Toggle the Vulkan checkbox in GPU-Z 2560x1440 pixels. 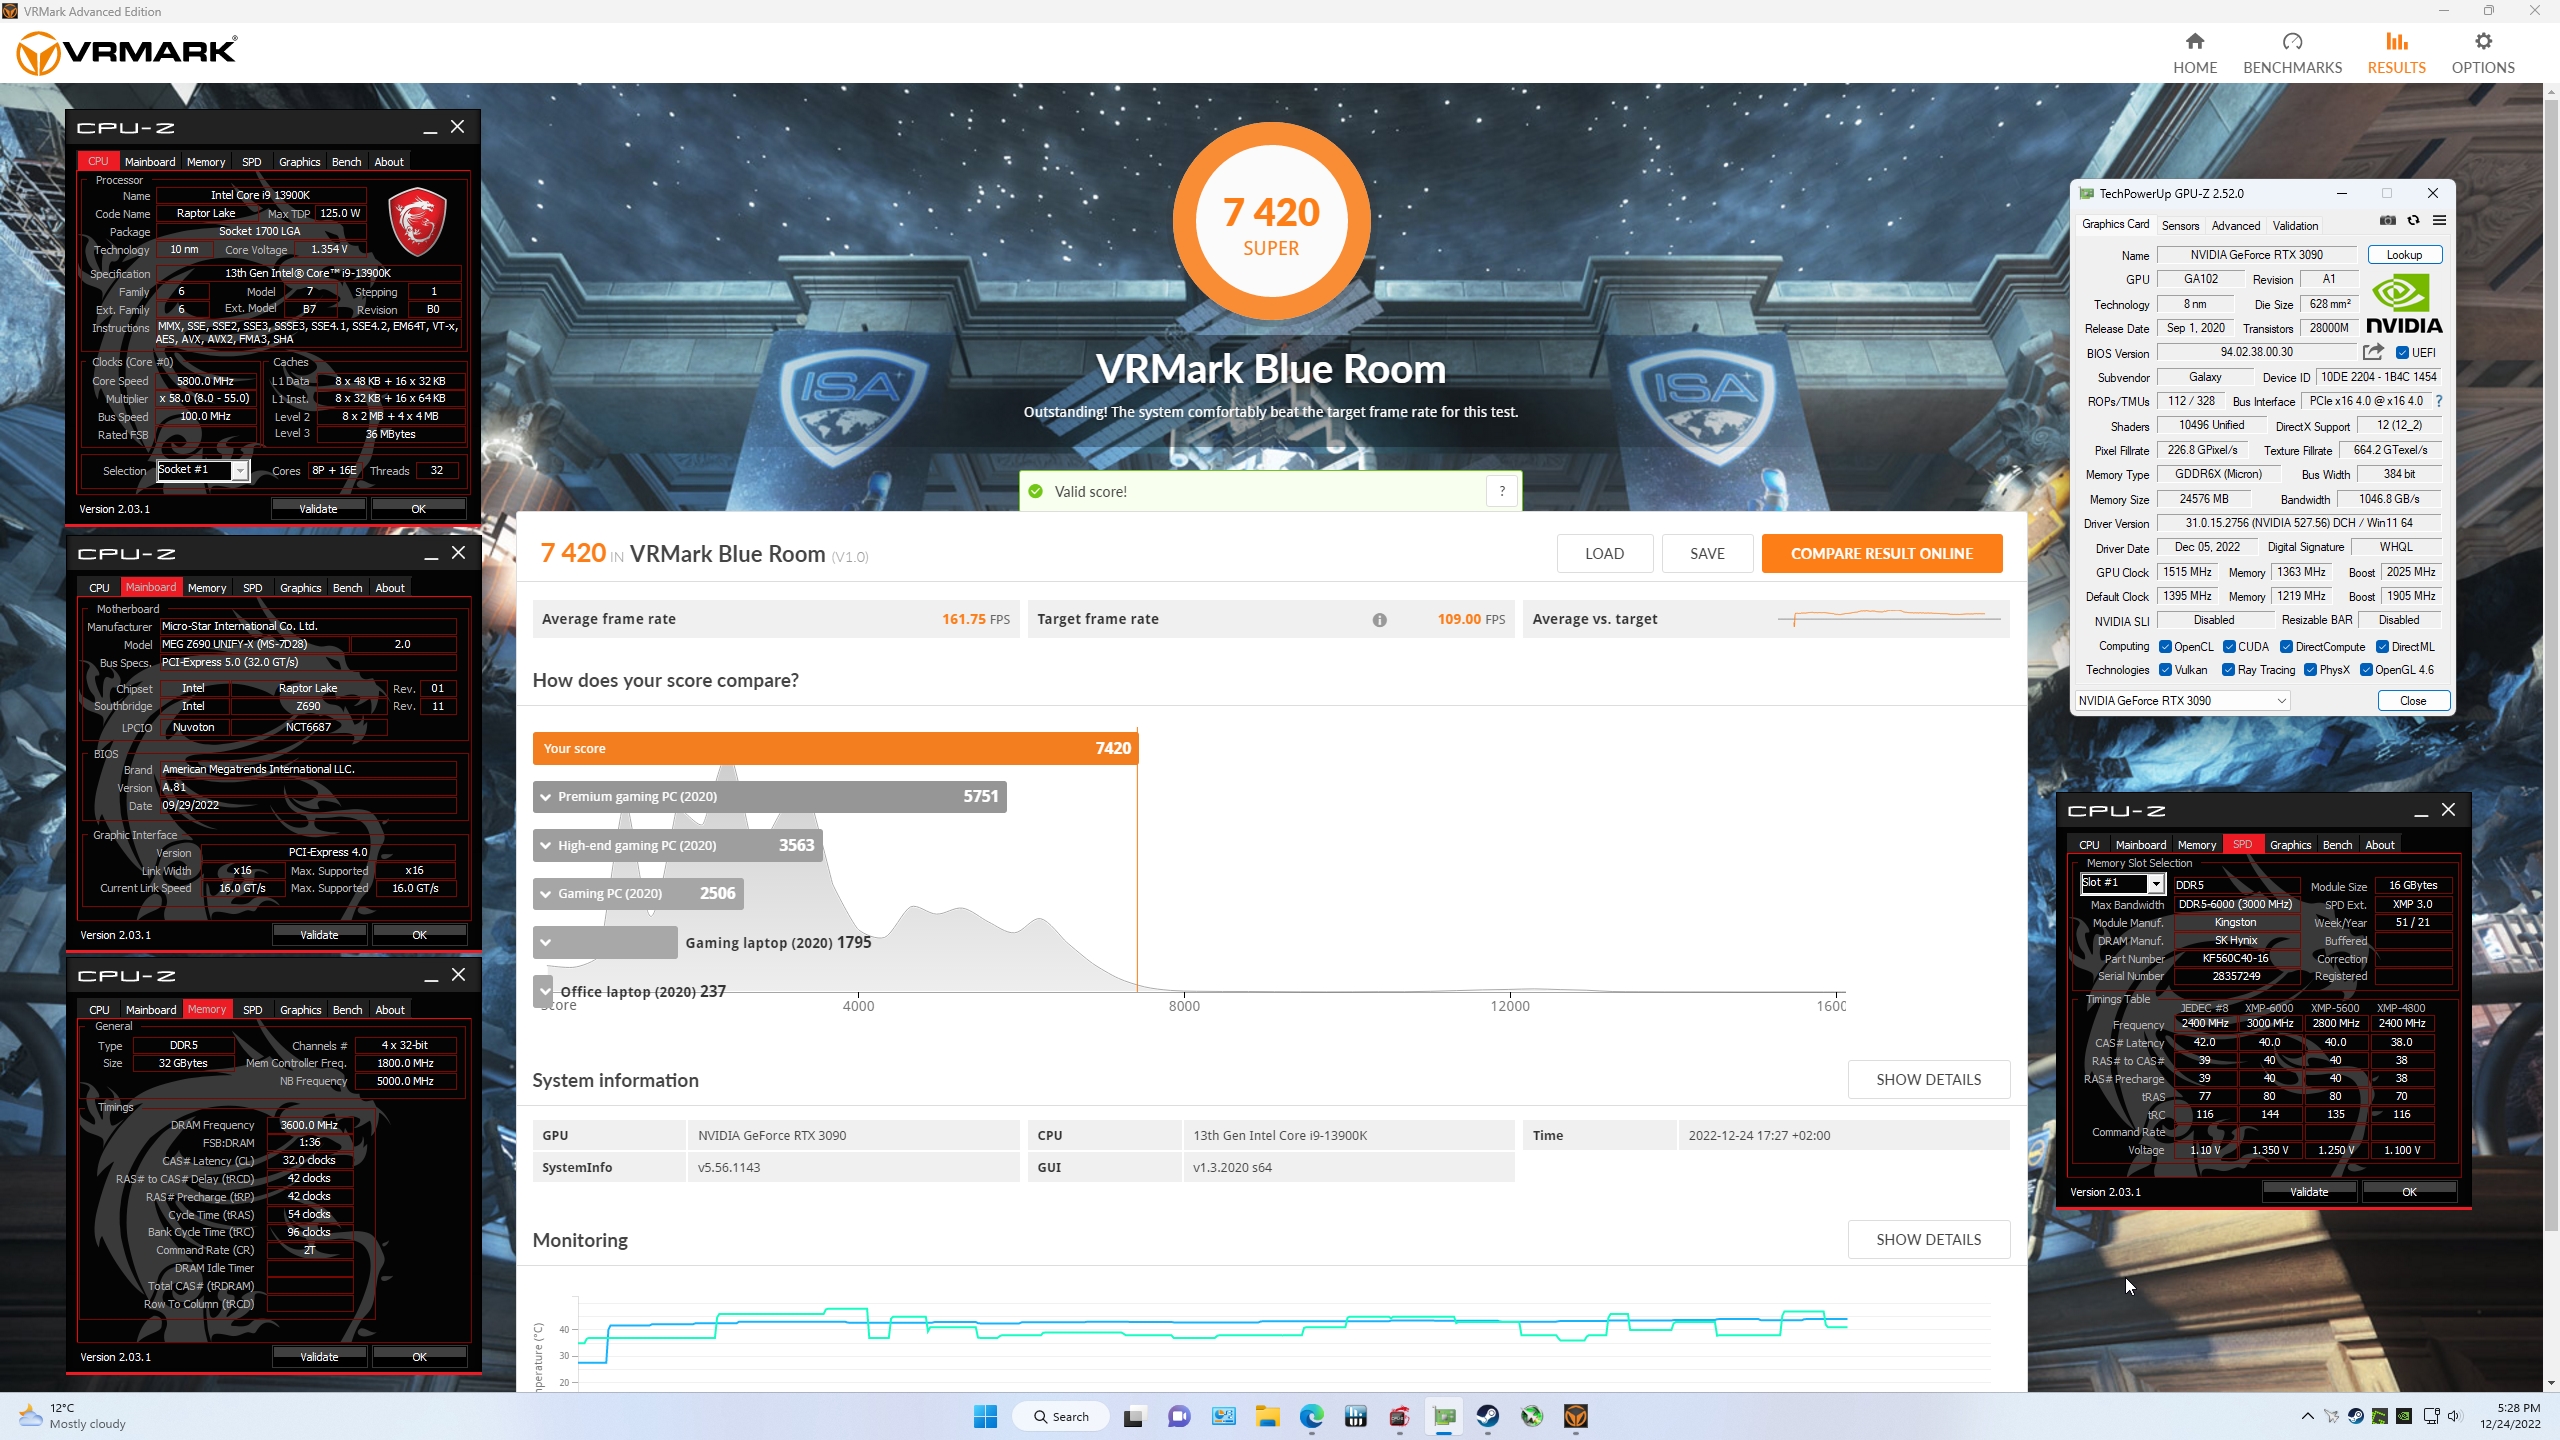[2165, 670]
